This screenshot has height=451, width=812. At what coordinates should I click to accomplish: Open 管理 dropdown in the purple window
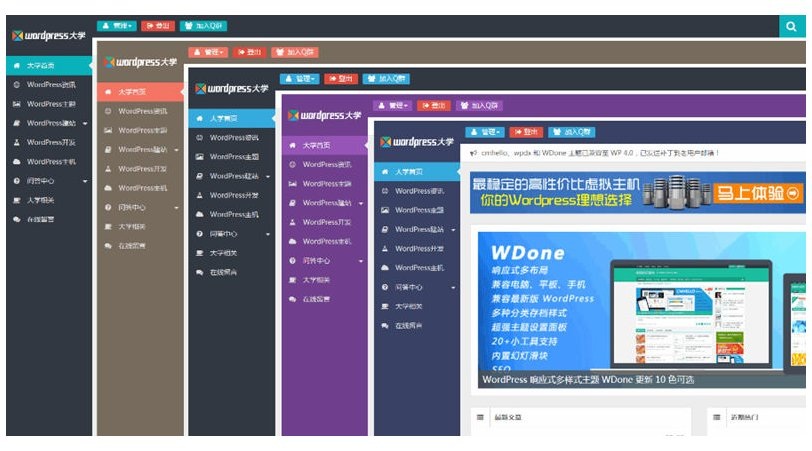393,106
